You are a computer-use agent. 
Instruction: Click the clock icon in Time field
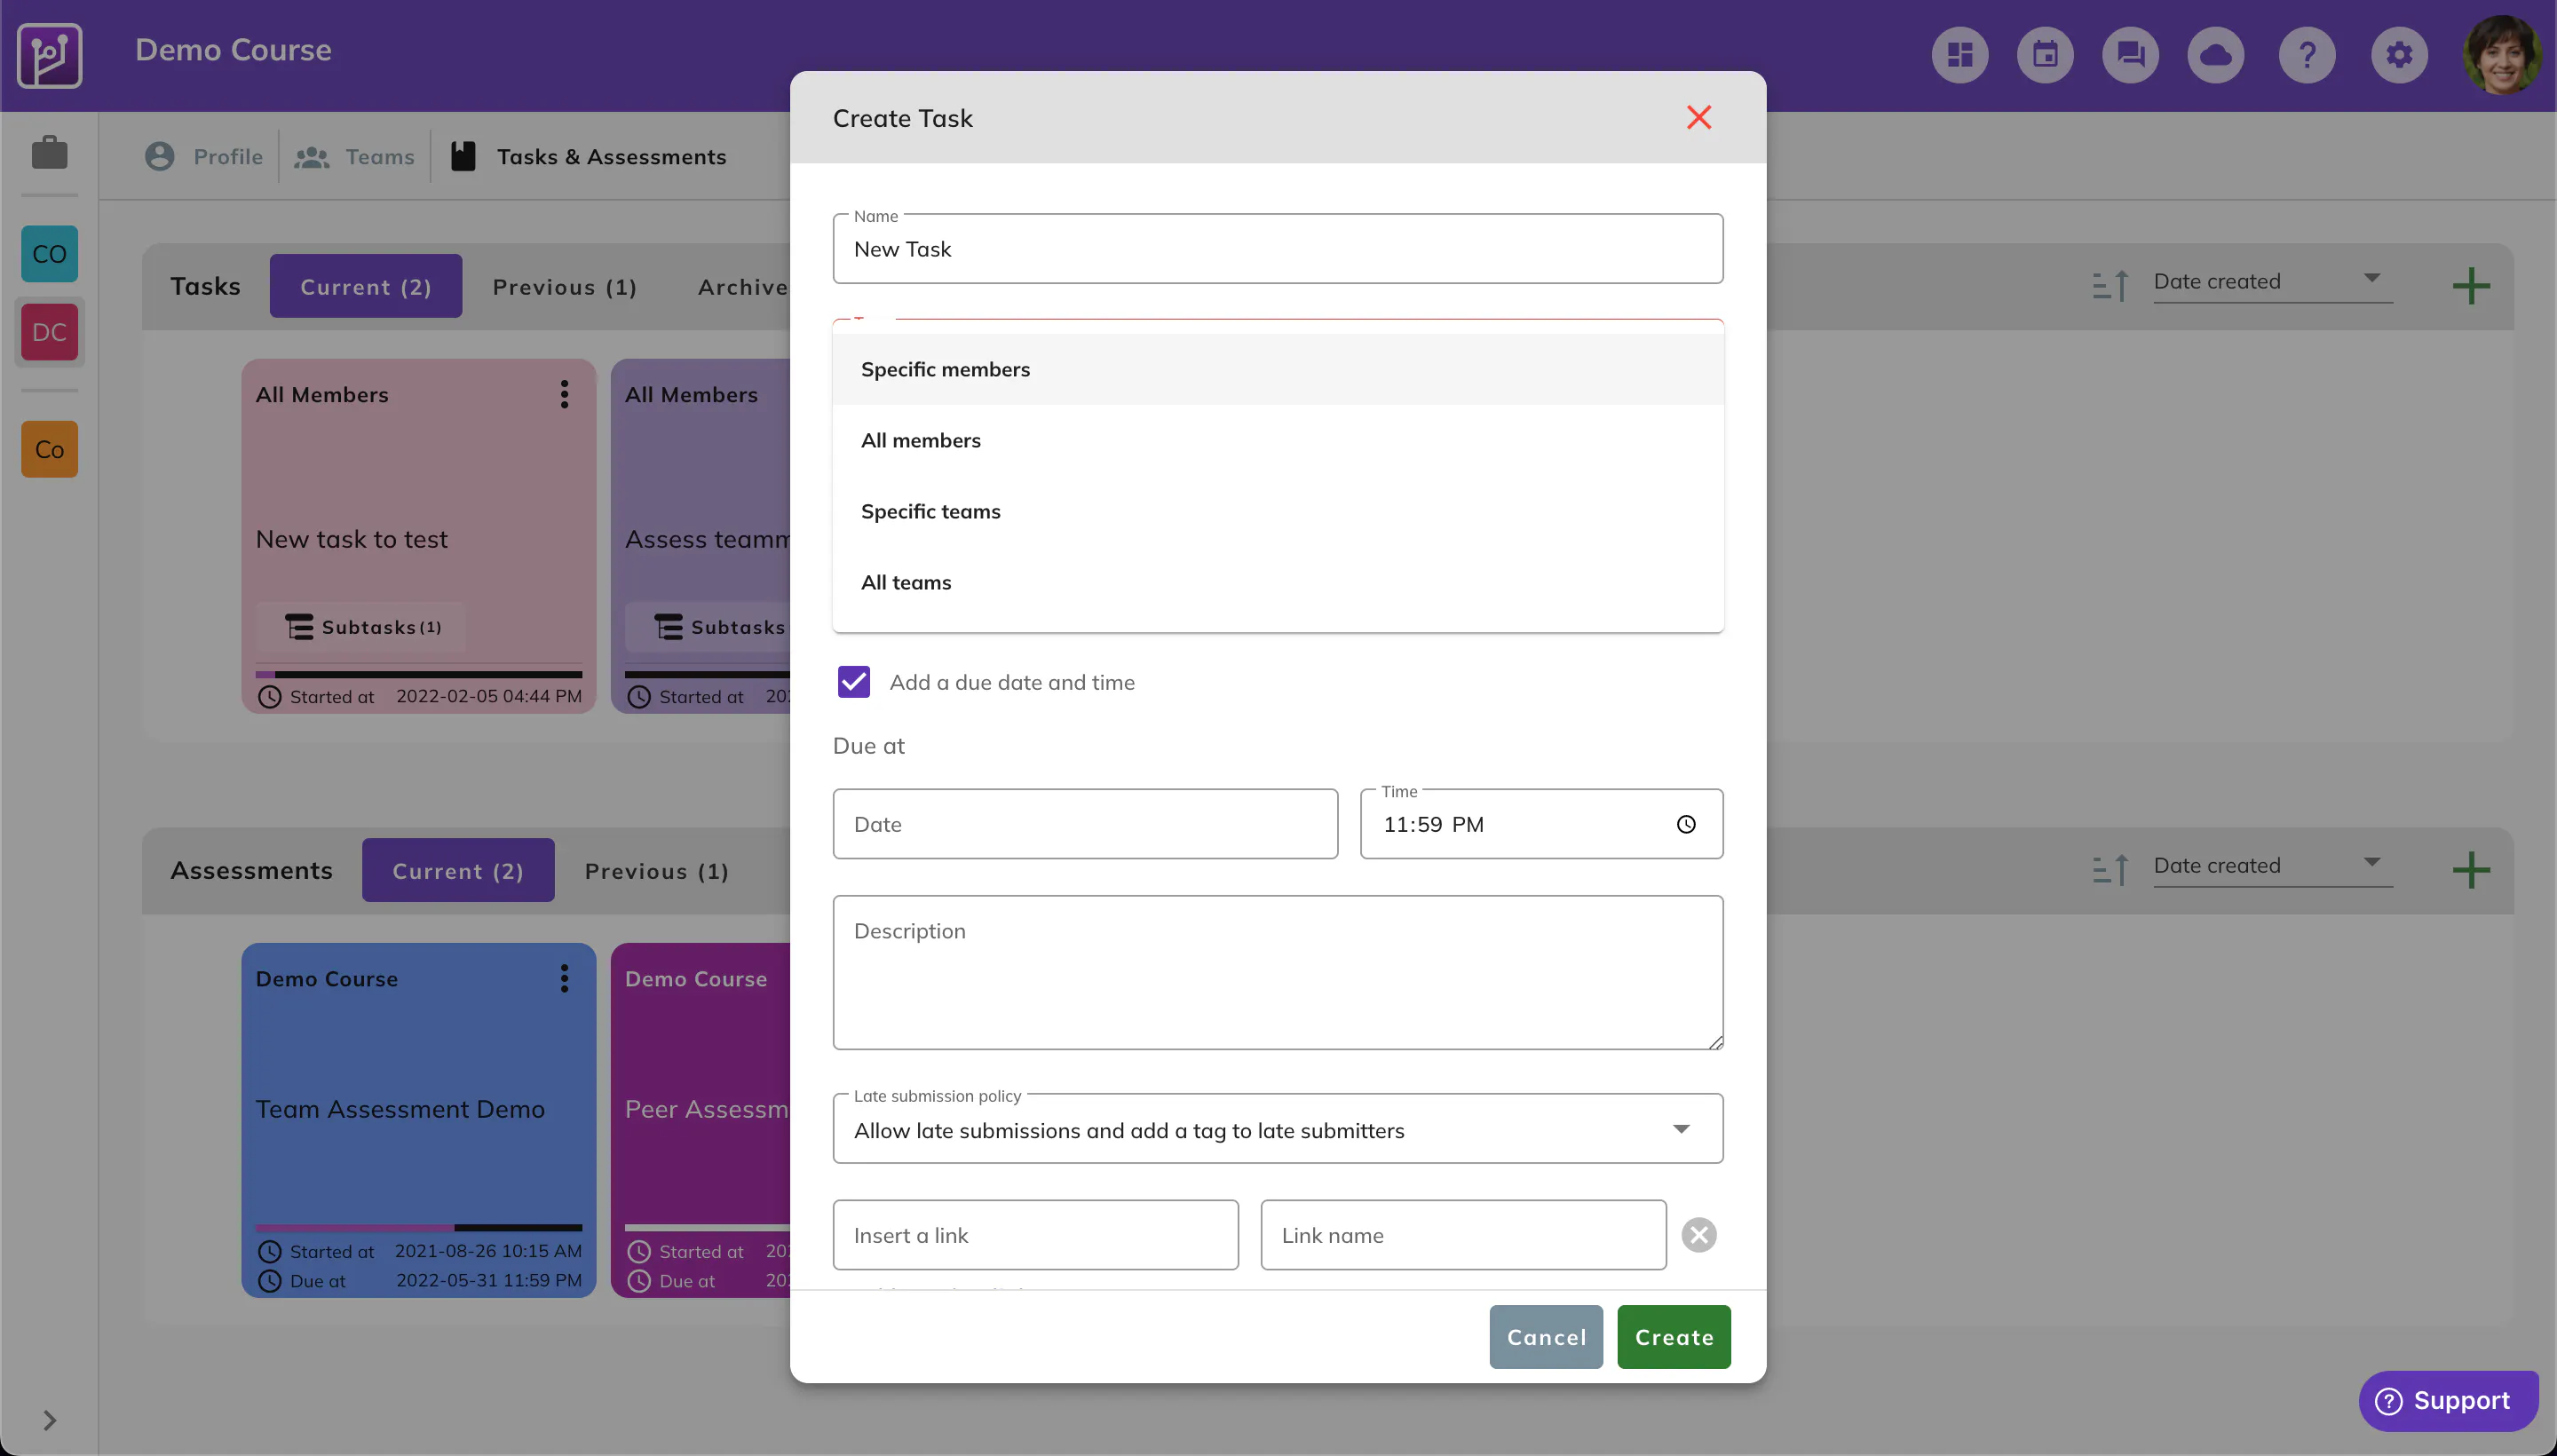[1686, 824]
